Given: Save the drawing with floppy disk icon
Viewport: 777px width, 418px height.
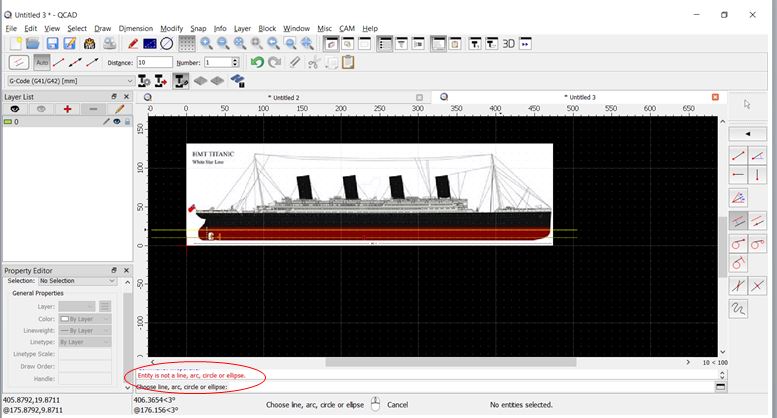Looking at the screenshot, I should click(x=52, y=44).
